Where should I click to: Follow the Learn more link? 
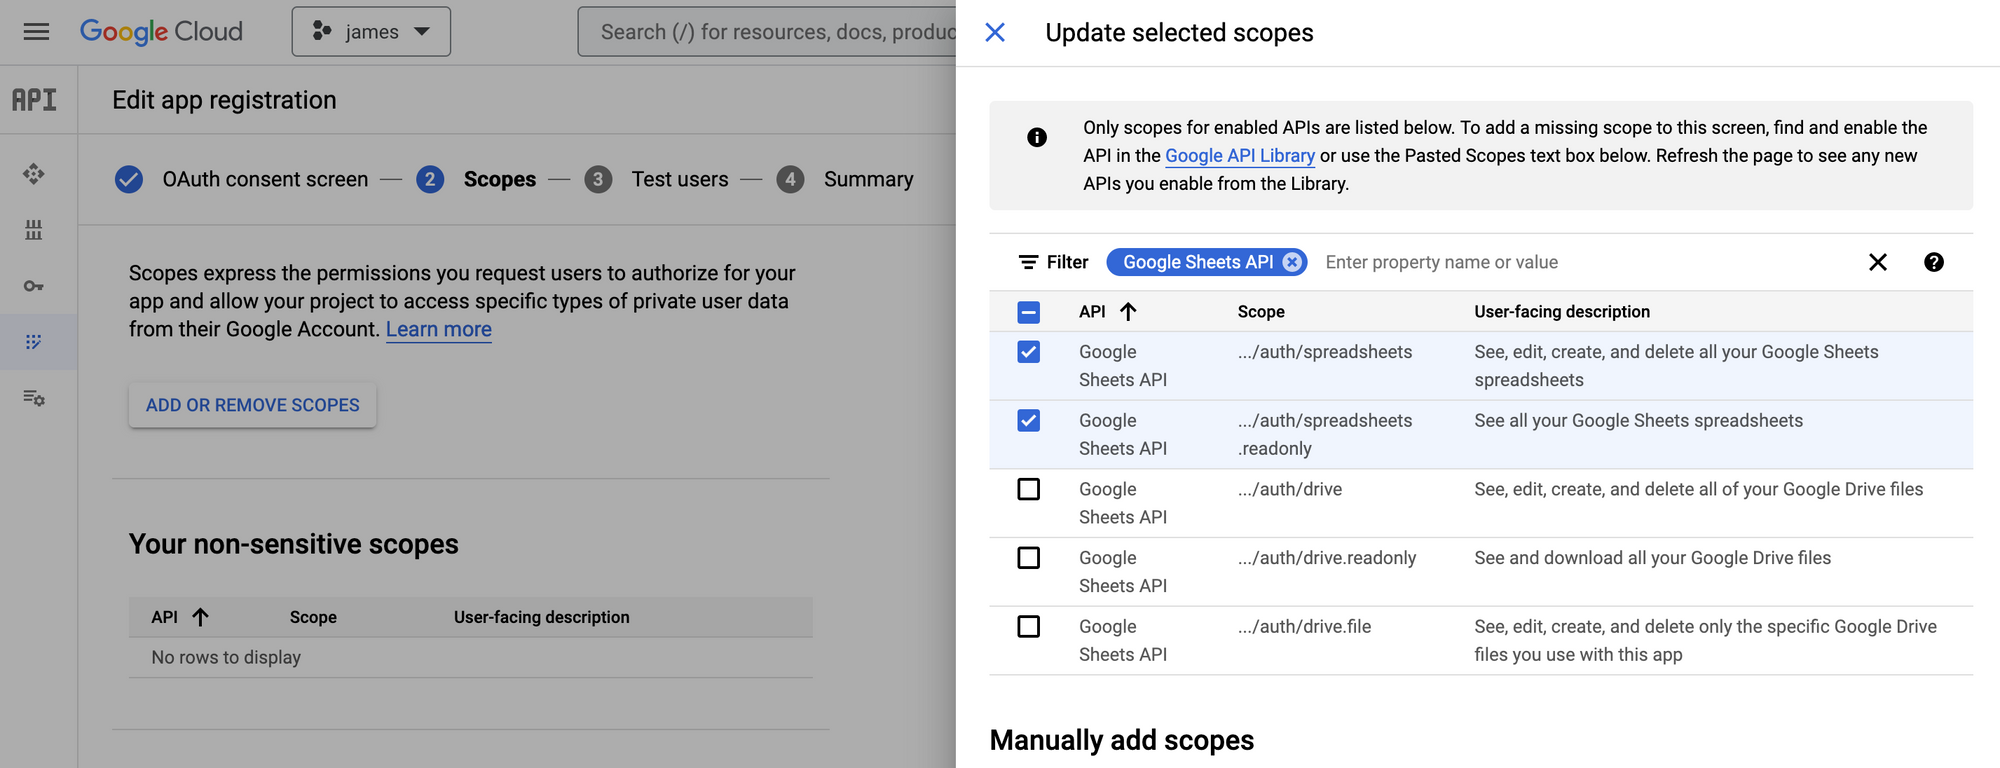coord(439,329)
